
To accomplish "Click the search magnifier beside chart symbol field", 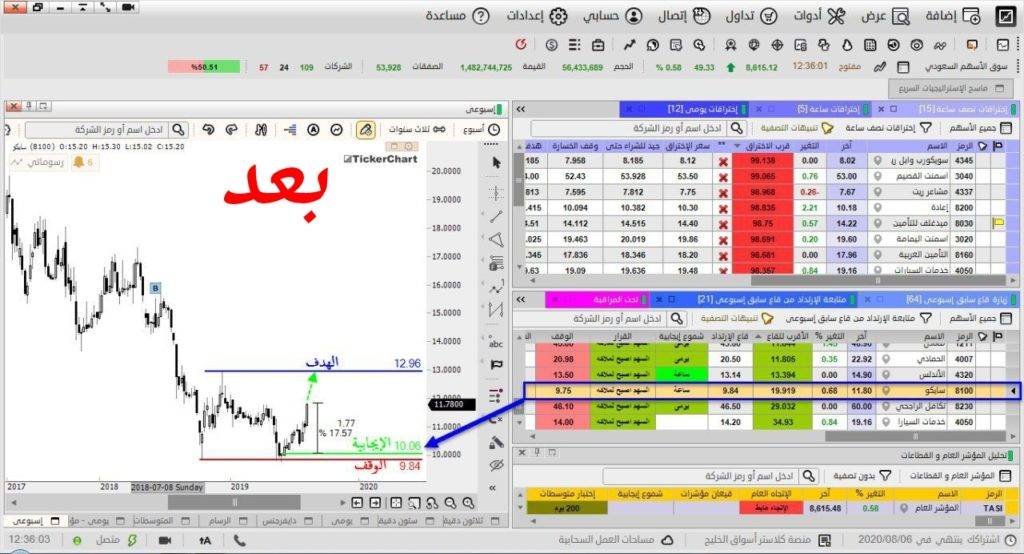I will pyautogui.click(x=178, y=129).
